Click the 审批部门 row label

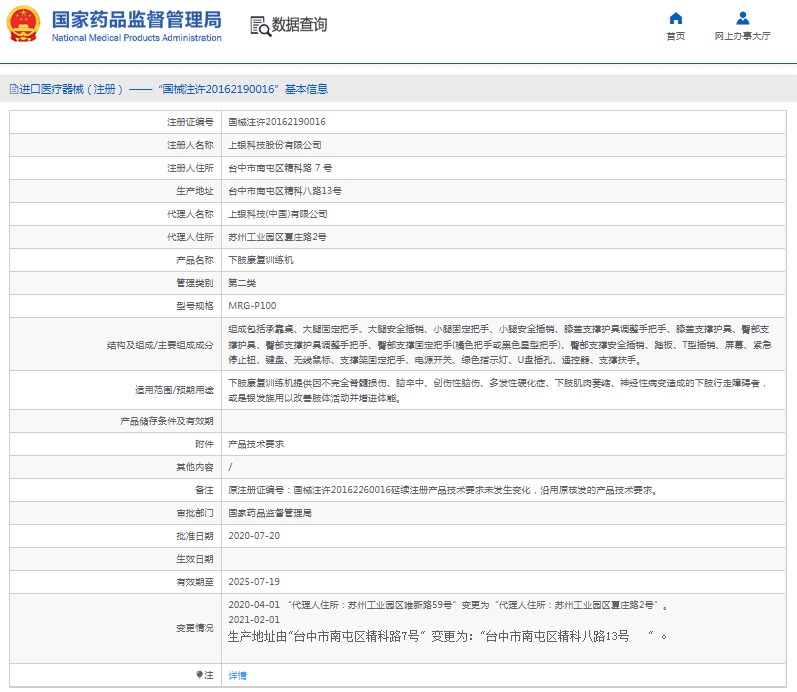195,513
